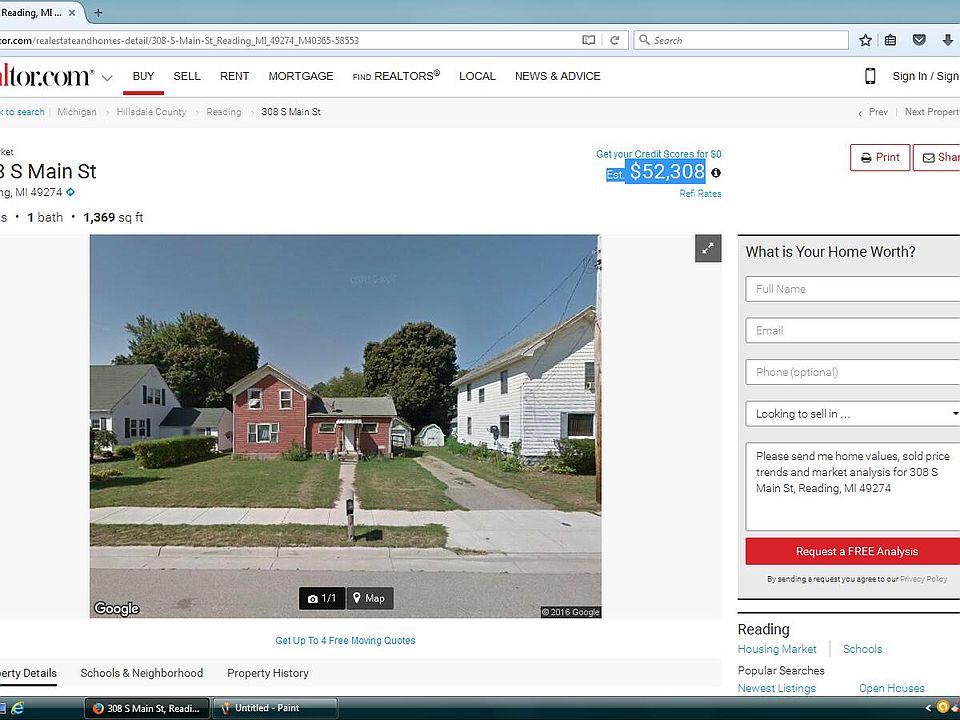Toggle Reader View icon in the address bar

click(x=590, y=40)
